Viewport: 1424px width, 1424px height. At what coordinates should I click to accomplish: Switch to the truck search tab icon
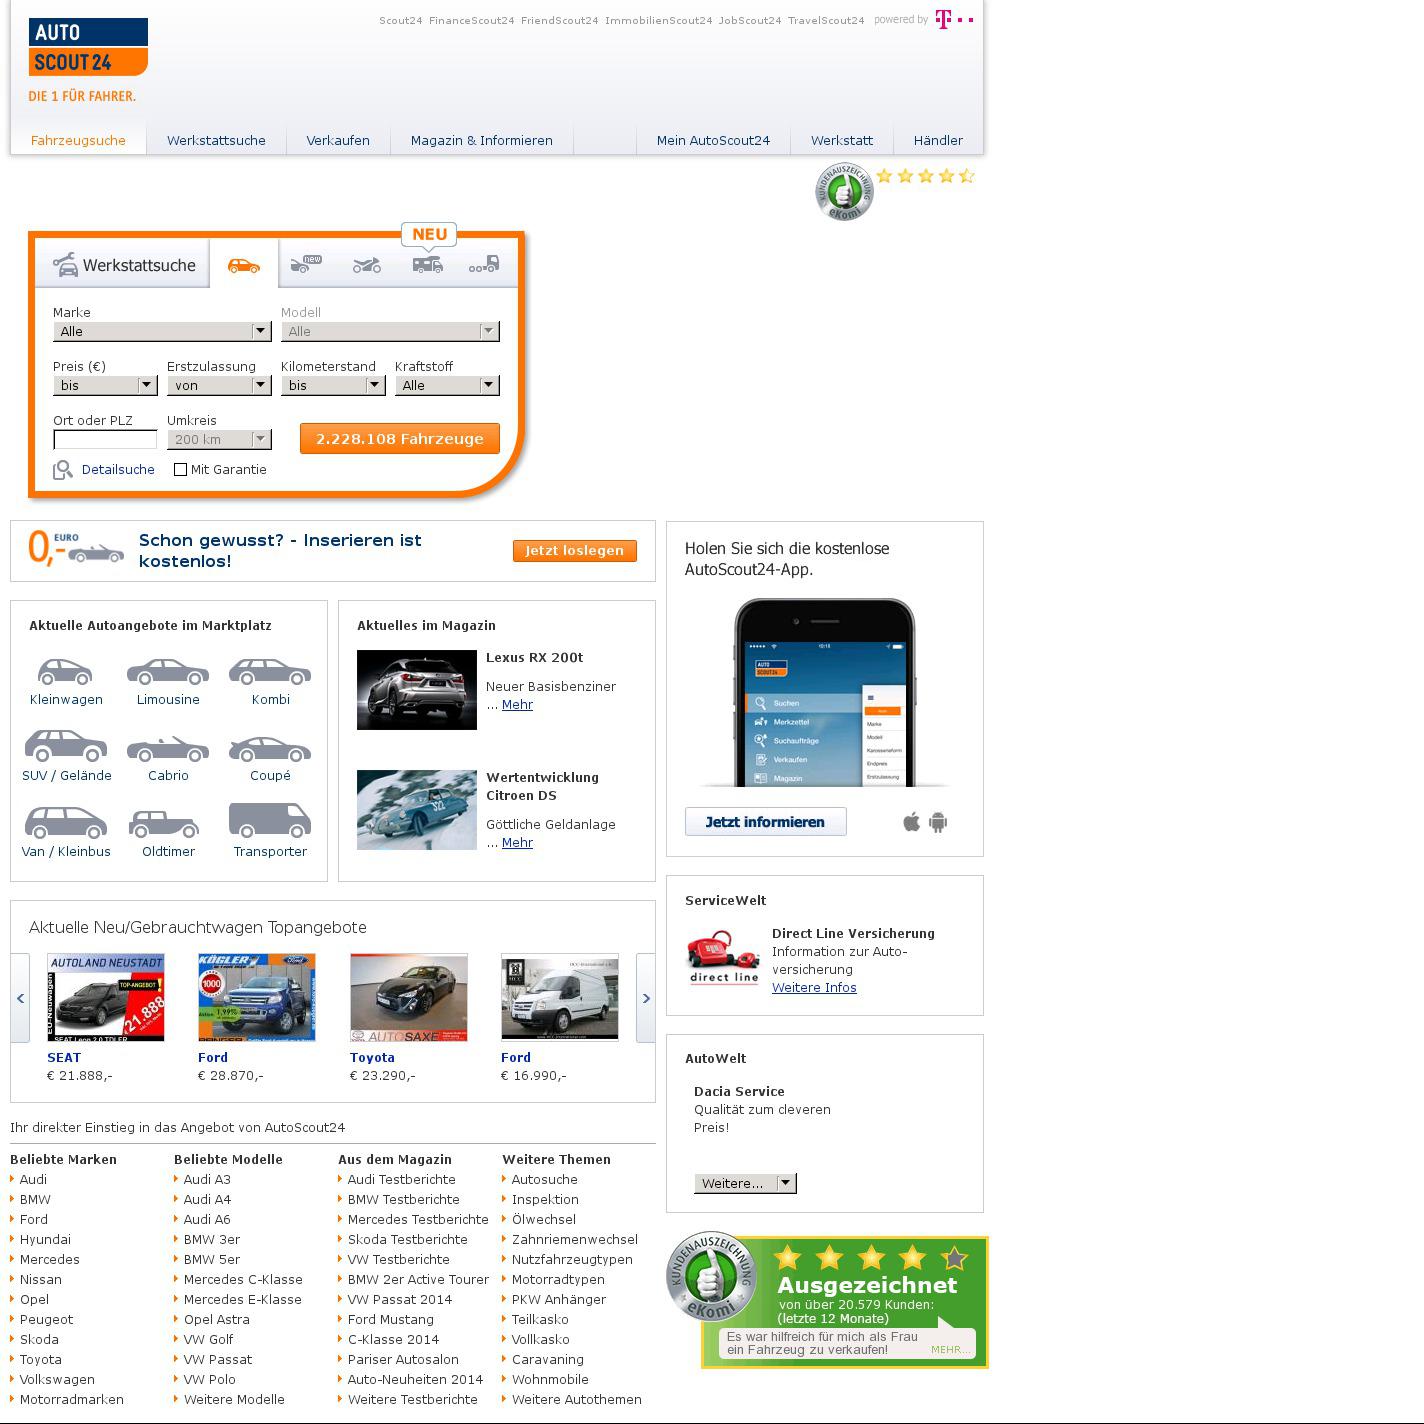click(485, 265)
